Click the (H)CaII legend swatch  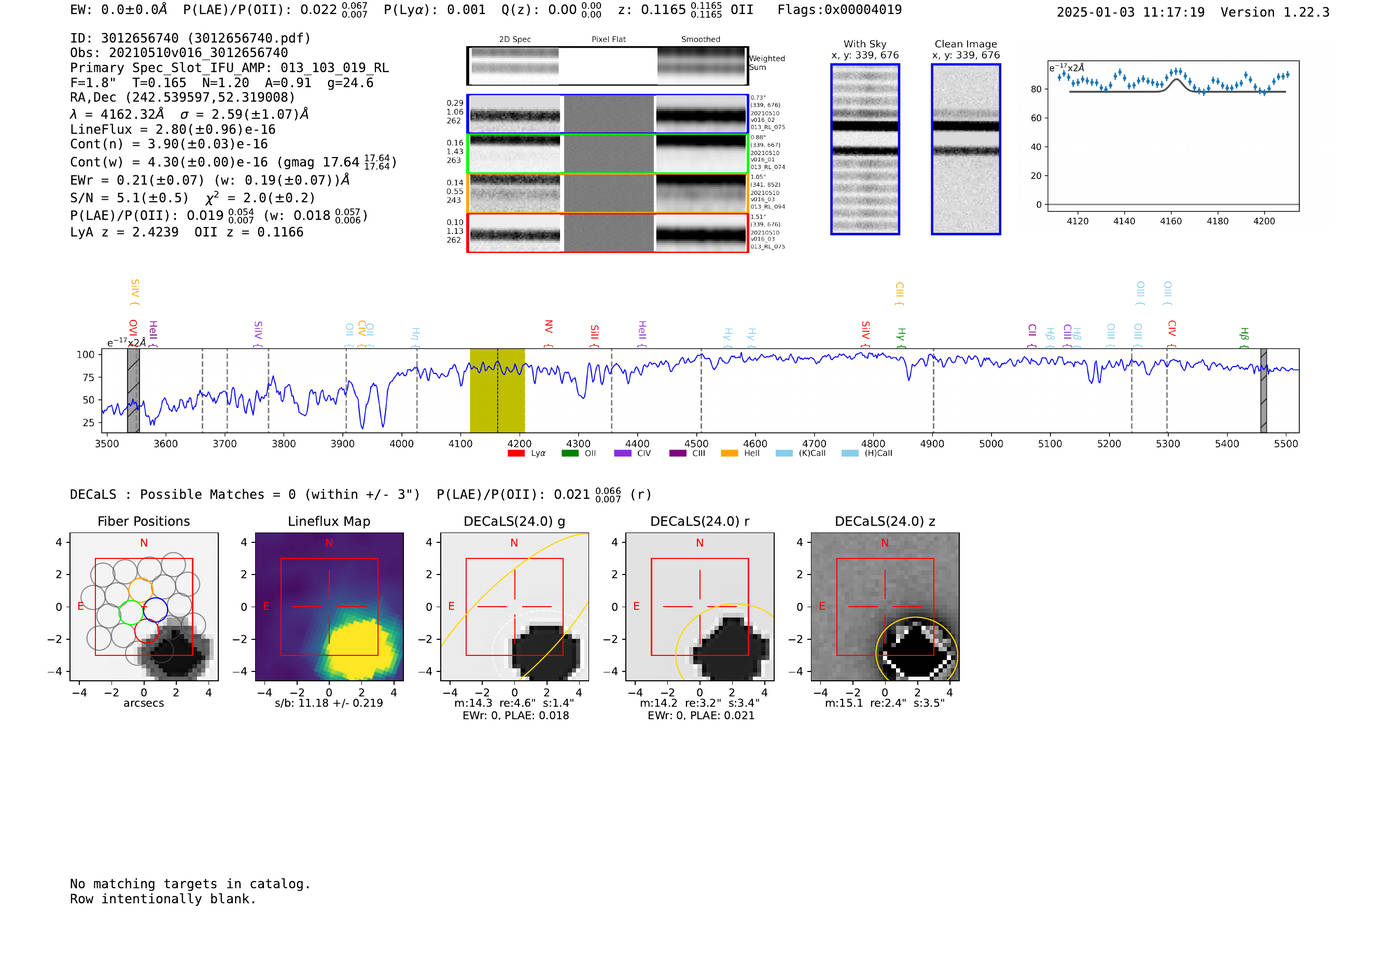click(850, 454)
